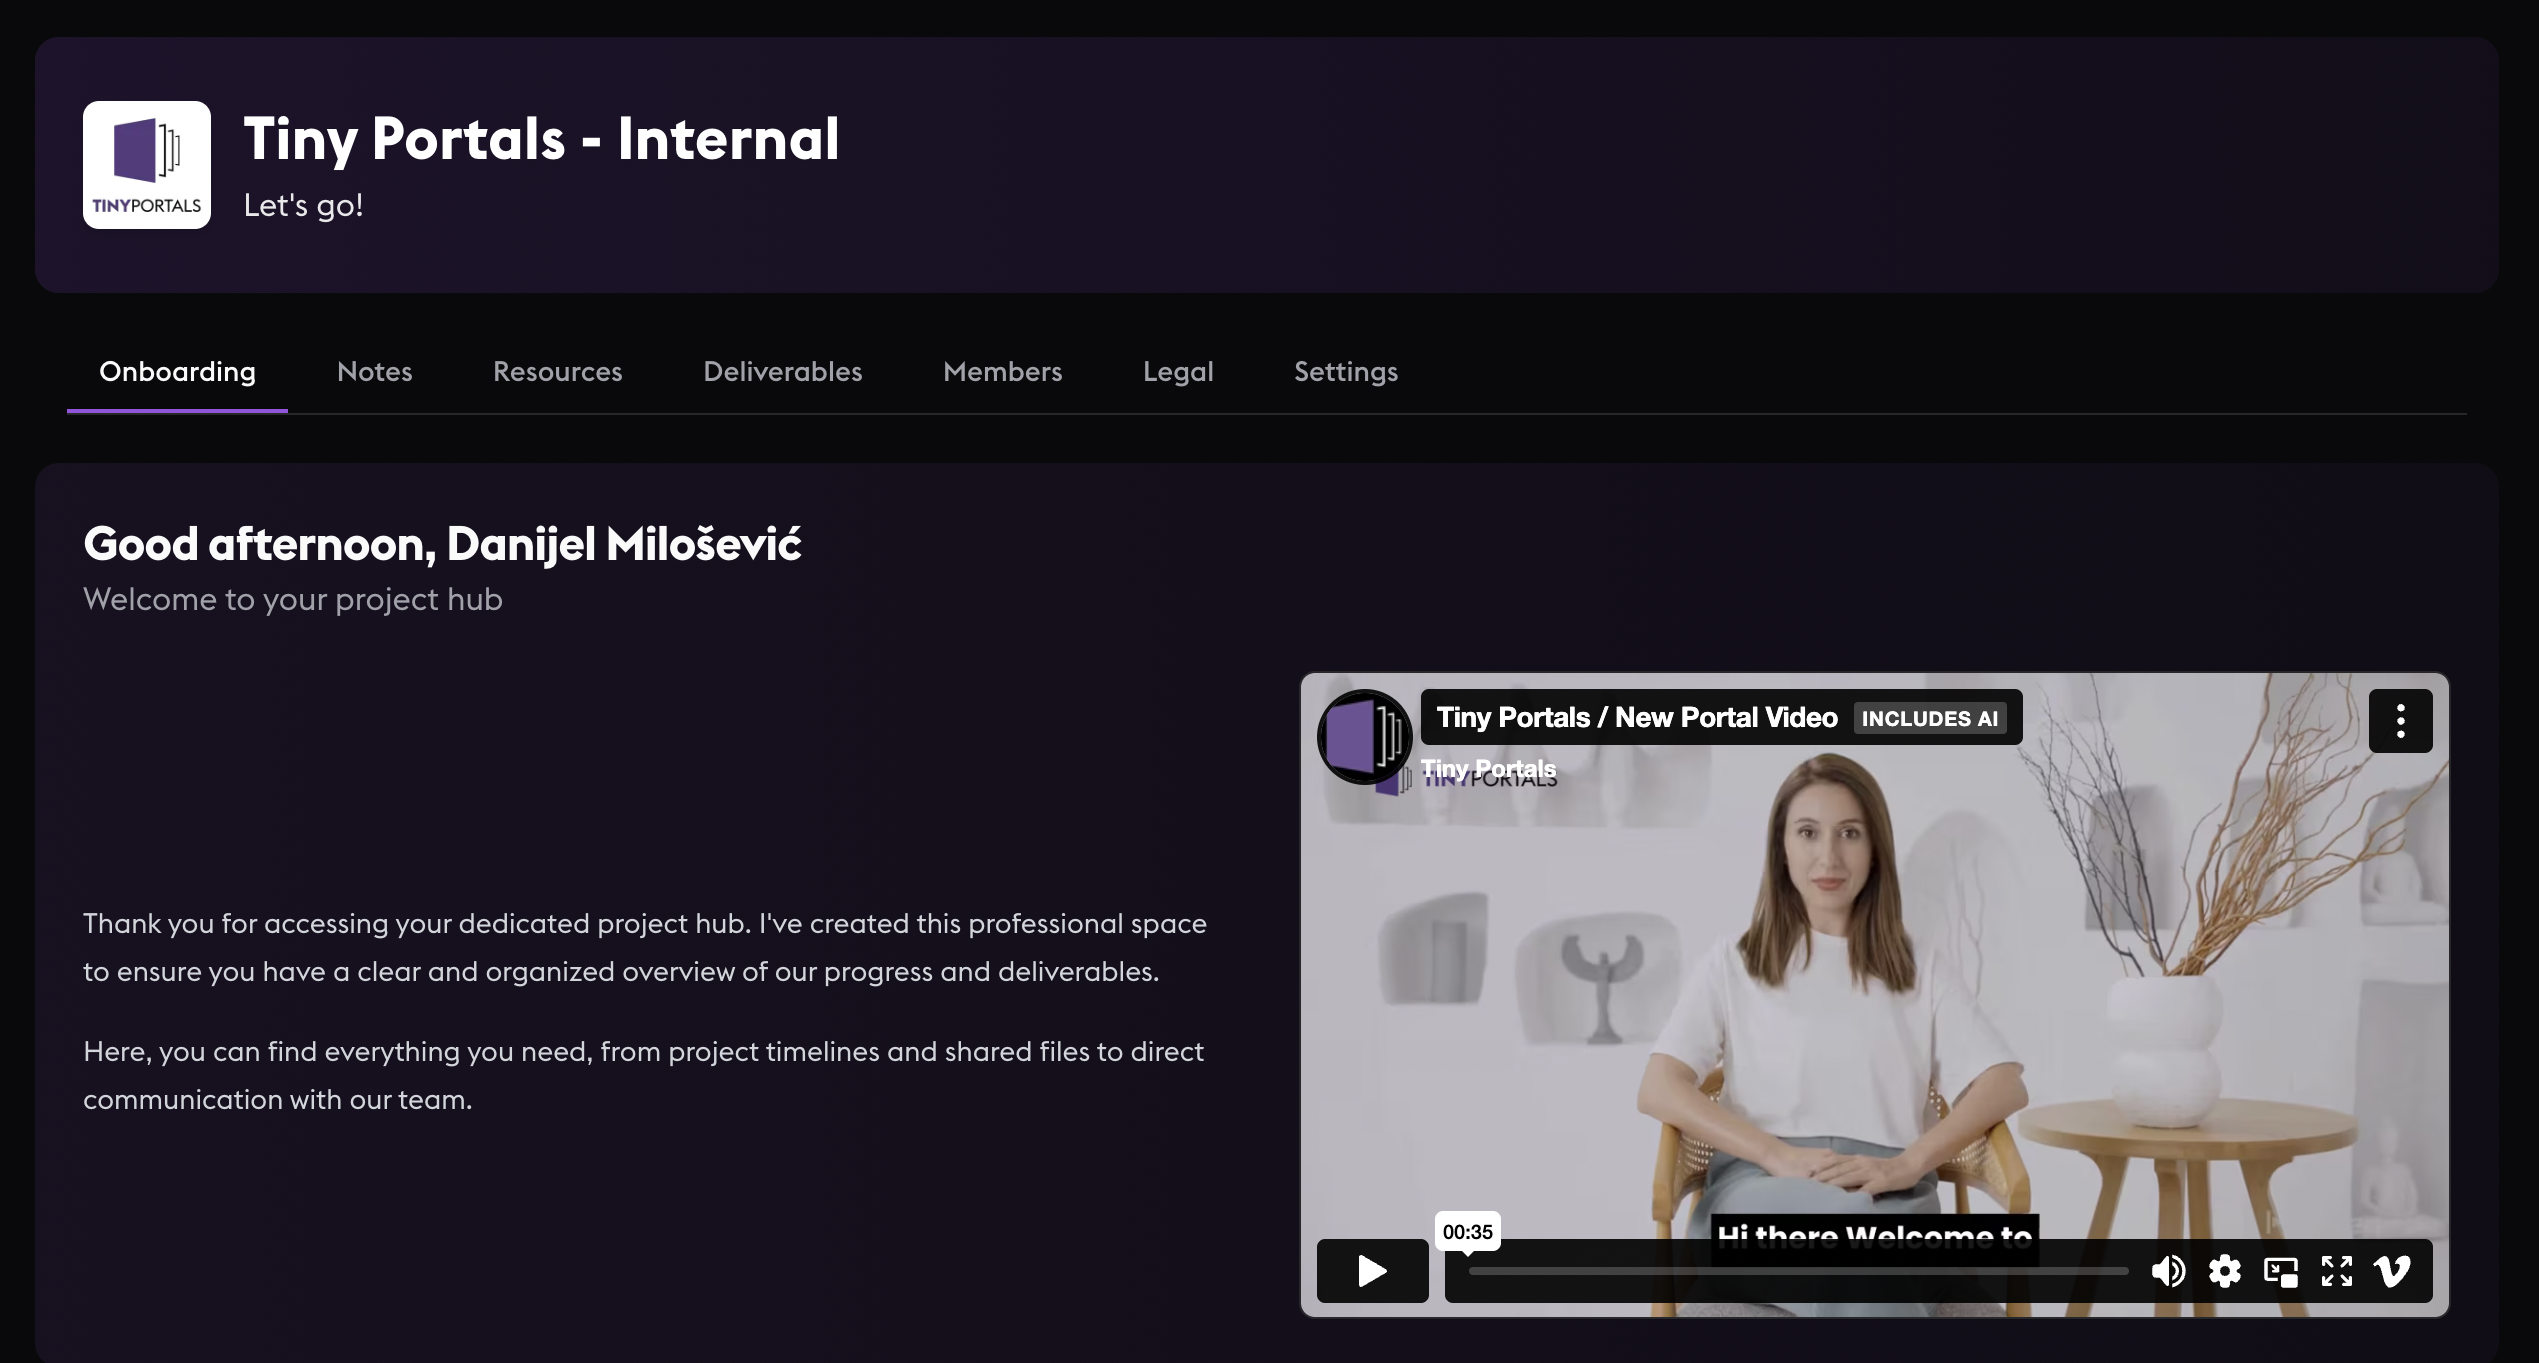Click the INCLUDES AI badge

[x=1929, y=718]
